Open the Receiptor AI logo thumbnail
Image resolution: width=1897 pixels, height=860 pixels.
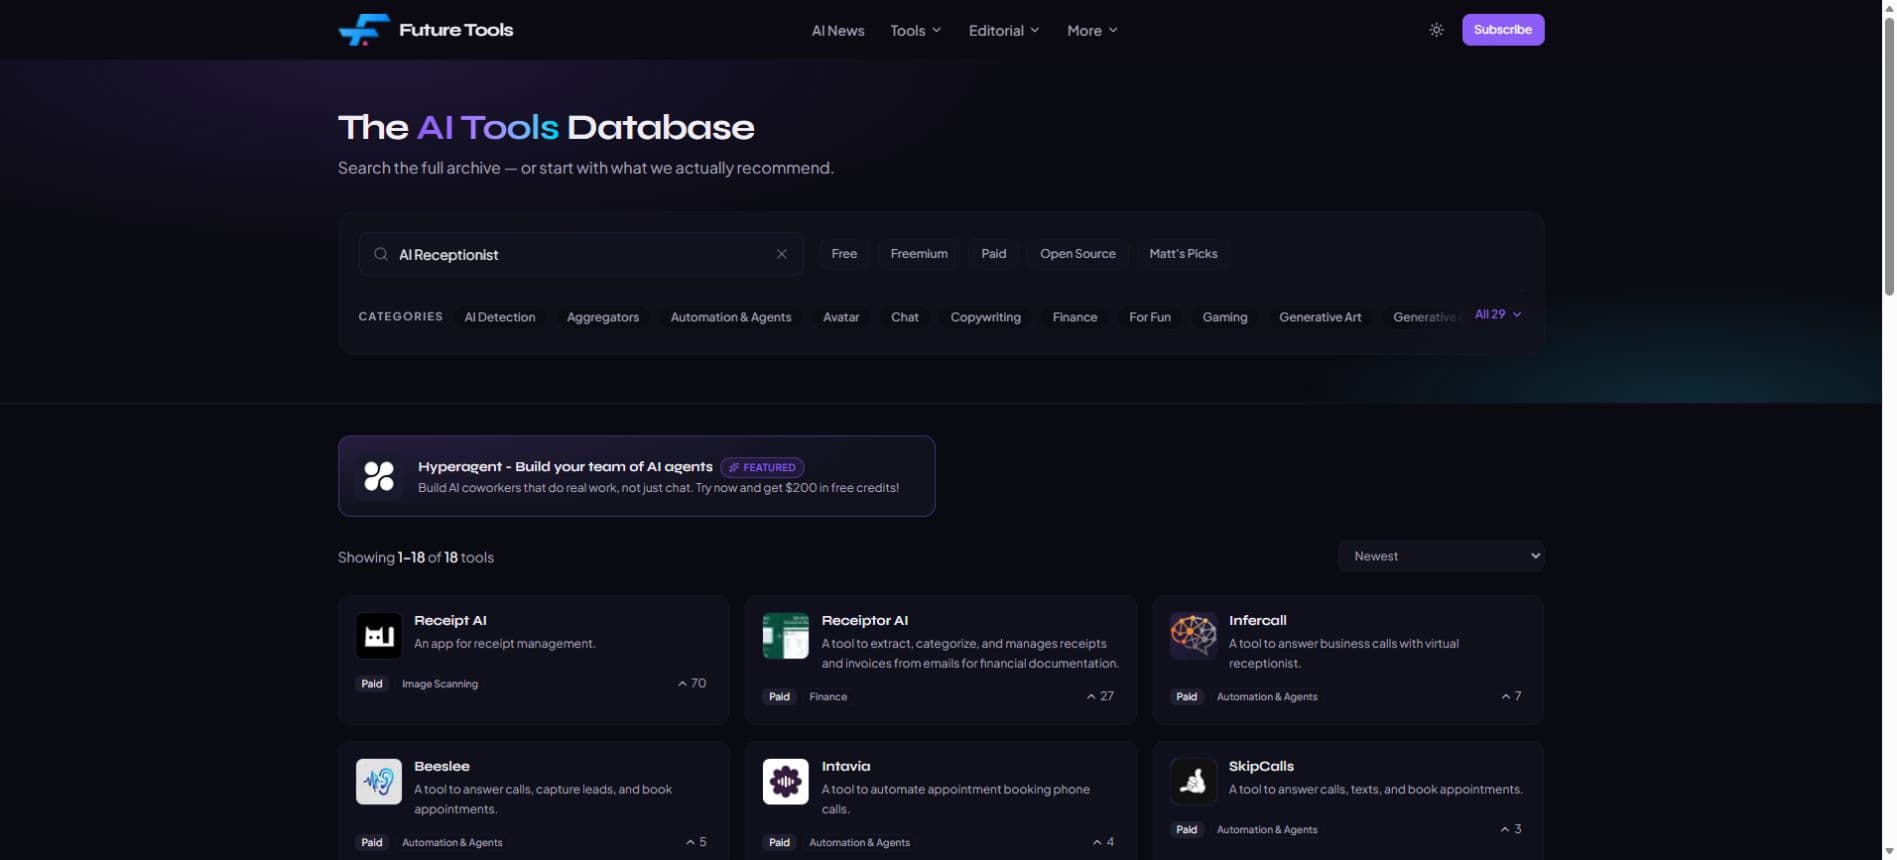pos(786,635)
